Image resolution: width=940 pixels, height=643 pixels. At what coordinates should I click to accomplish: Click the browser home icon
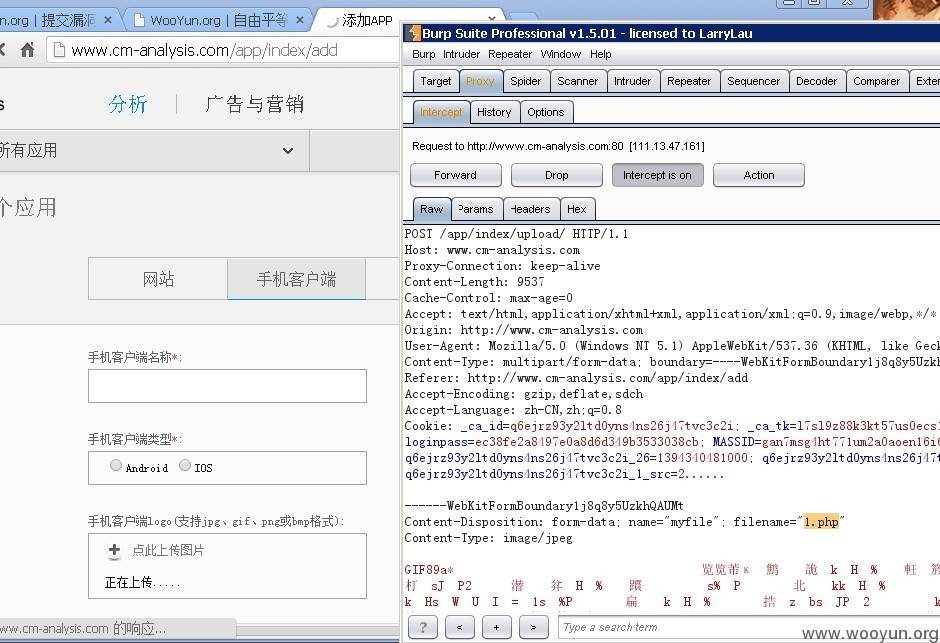point(28,50)
